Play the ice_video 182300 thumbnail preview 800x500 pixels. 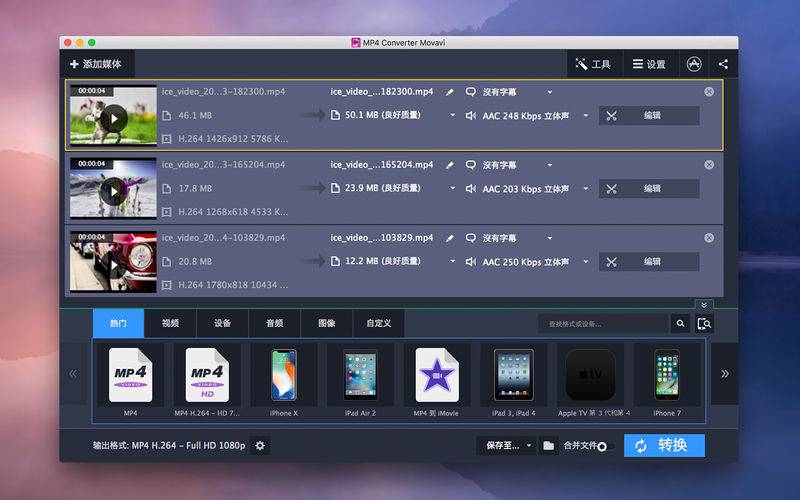[113, 118]
